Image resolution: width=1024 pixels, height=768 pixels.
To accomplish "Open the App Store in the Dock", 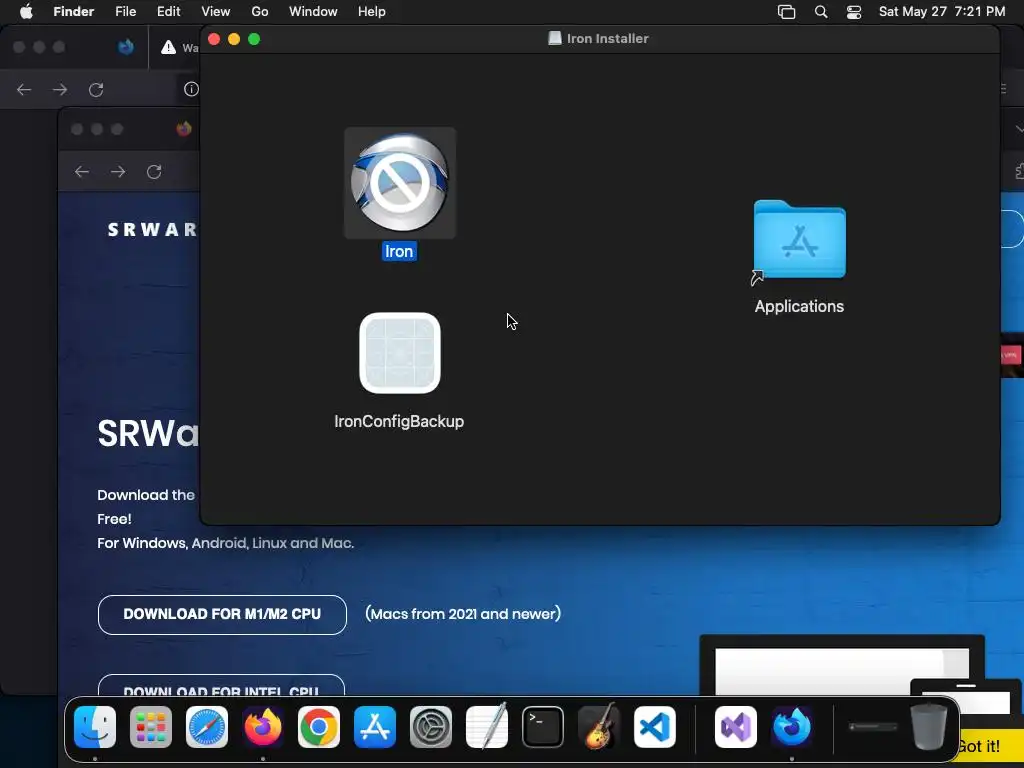I will [375, 727].
